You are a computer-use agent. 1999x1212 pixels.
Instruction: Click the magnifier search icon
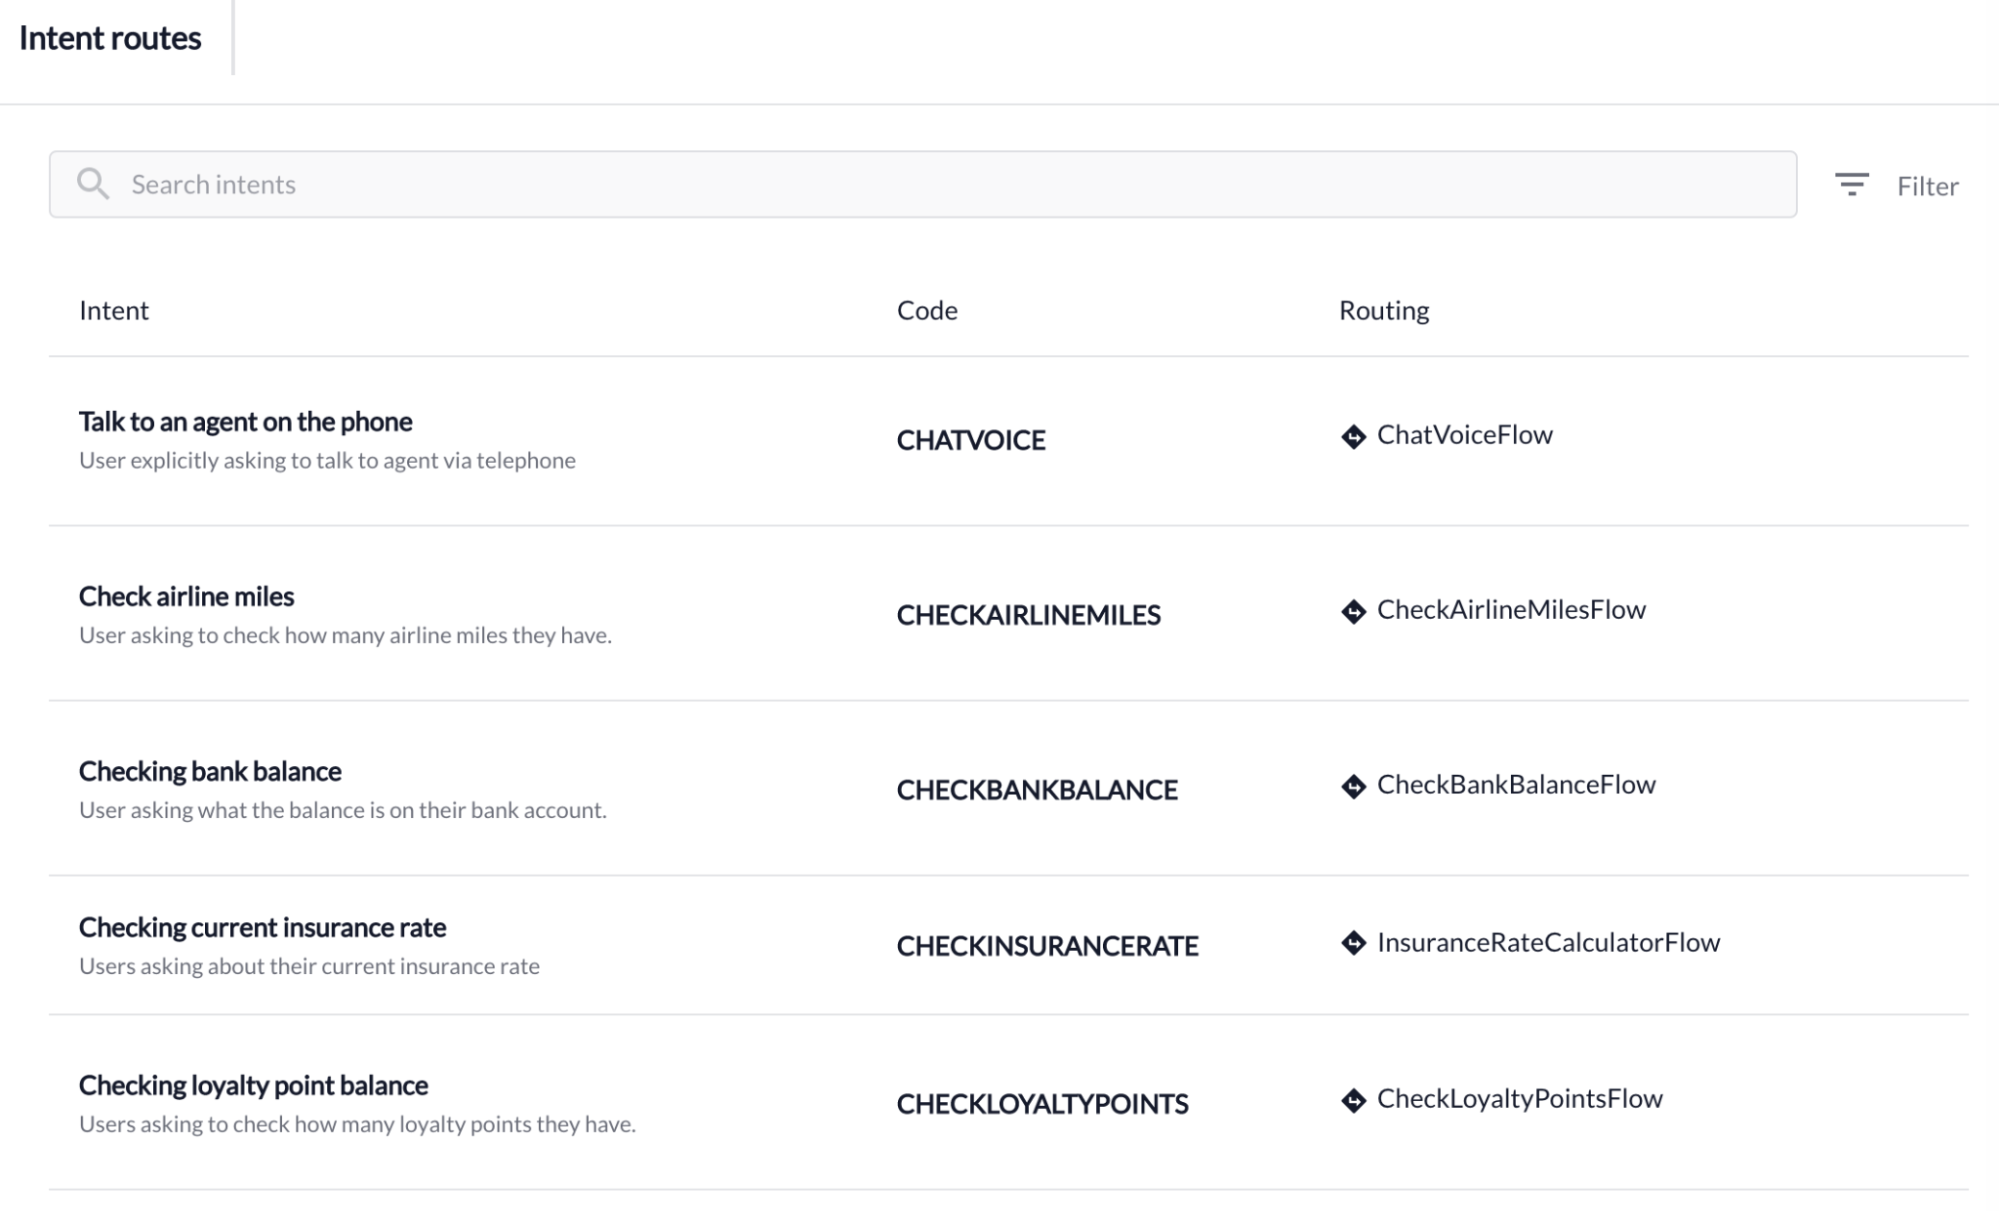pos(93,184)
